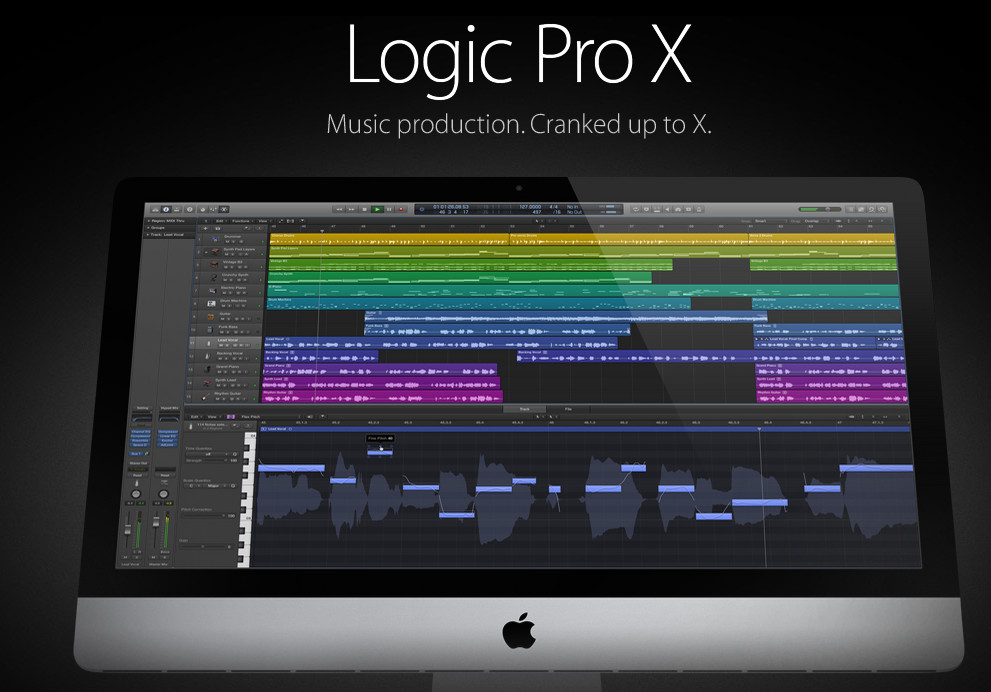Select the Drum Machine track icon
Screen dimensions: 991x692
pos(212,304)
